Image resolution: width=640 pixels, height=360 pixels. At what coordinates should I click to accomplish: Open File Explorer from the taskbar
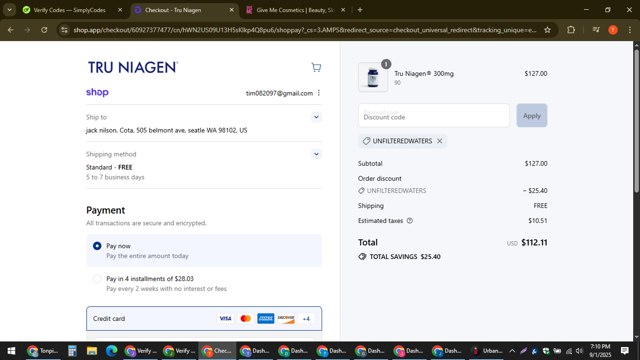[92, 351]
